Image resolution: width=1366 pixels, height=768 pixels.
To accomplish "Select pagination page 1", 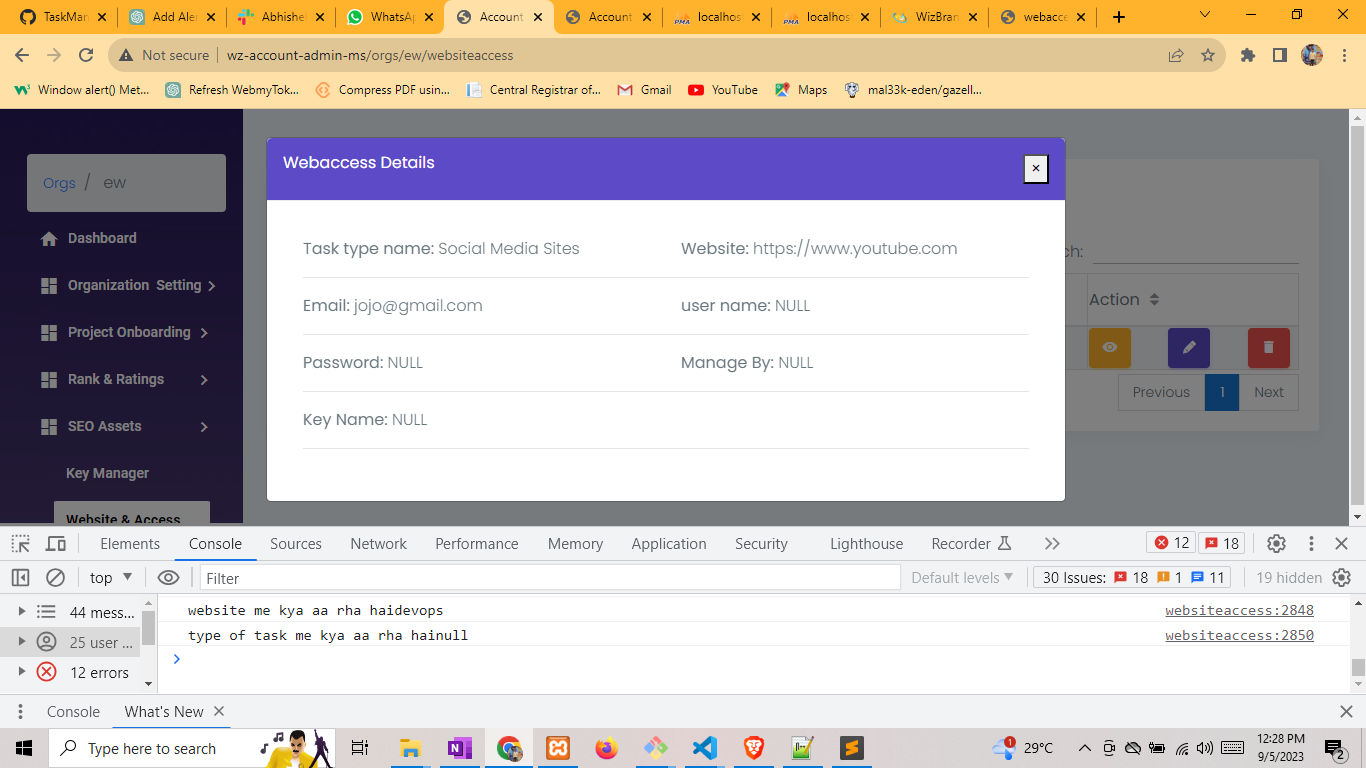I will [1222, 392].
